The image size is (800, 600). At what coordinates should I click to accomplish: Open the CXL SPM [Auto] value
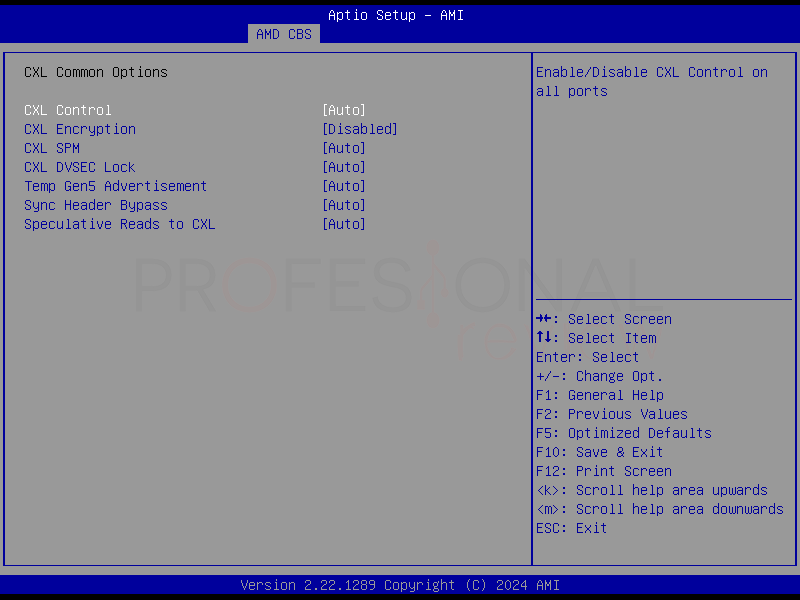pos(344,148)
